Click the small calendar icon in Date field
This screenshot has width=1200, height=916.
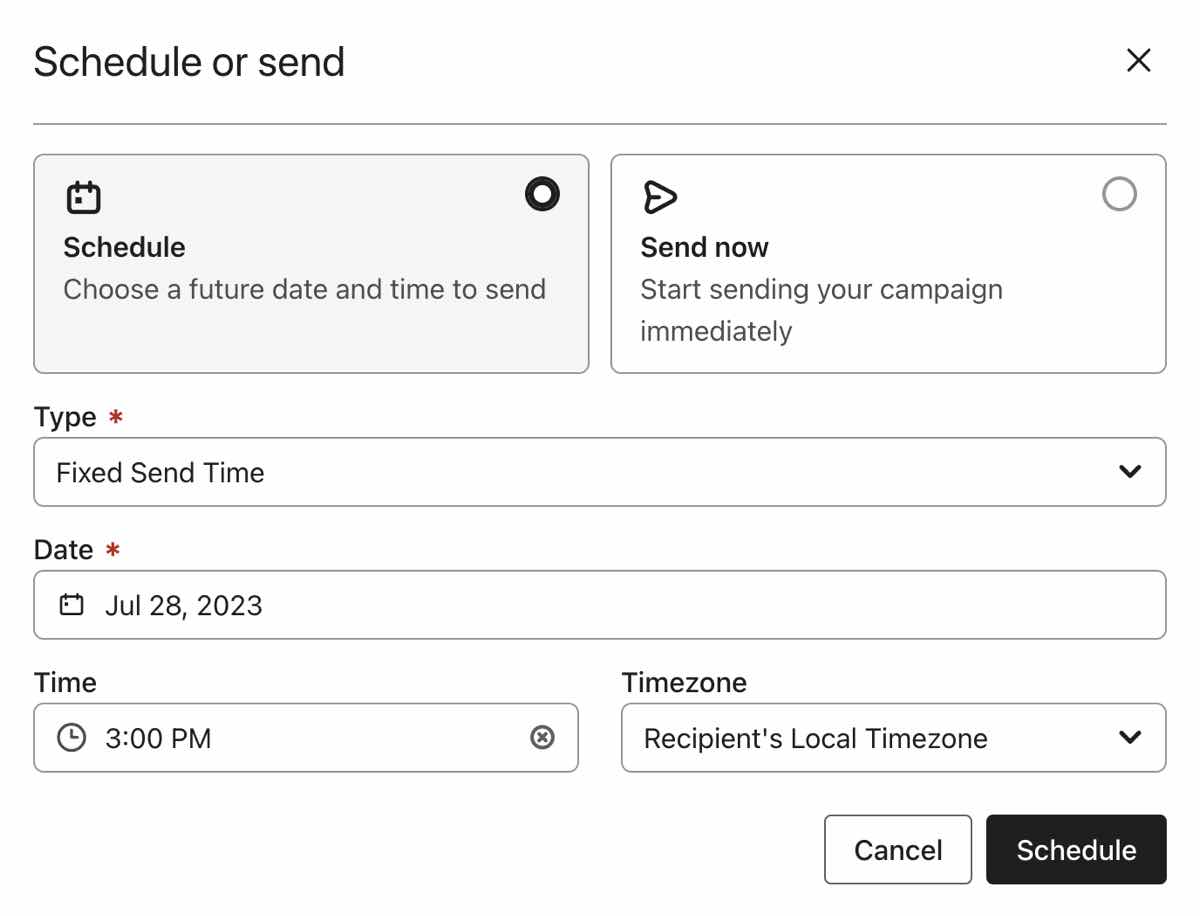point(71,605)
